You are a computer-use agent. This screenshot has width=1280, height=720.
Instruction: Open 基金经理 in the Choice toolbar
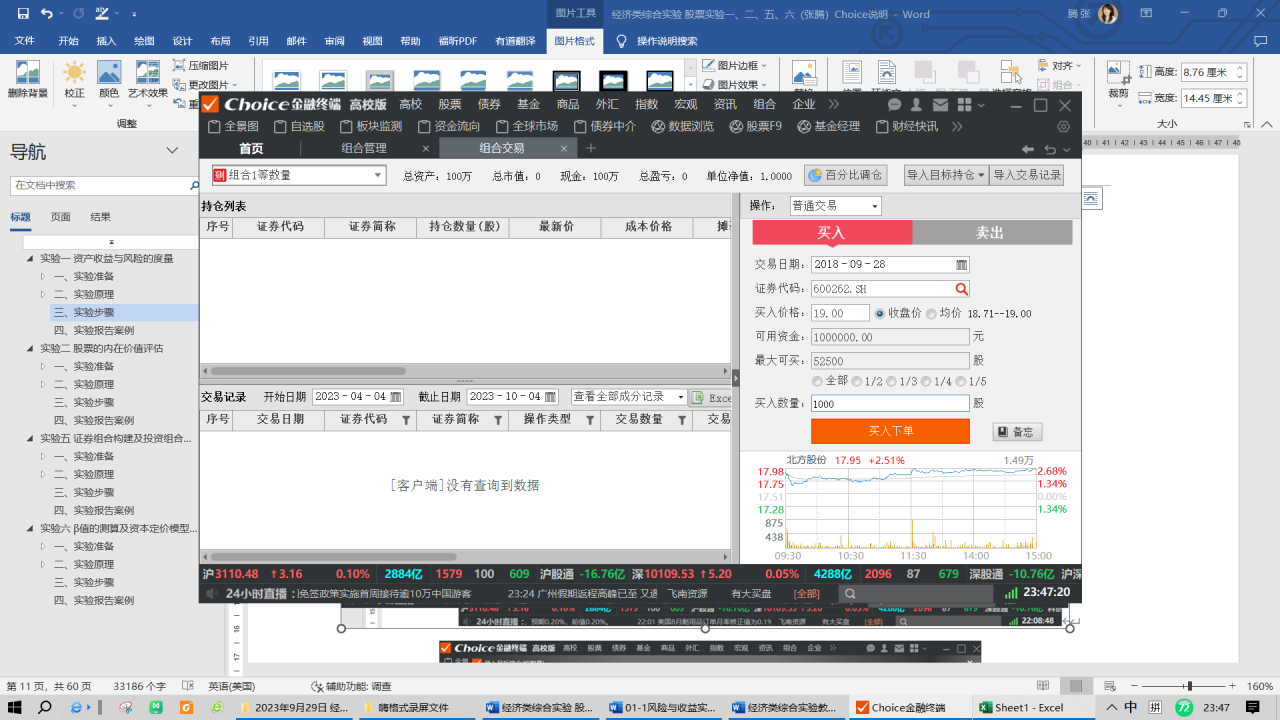[x=828, y=127]
